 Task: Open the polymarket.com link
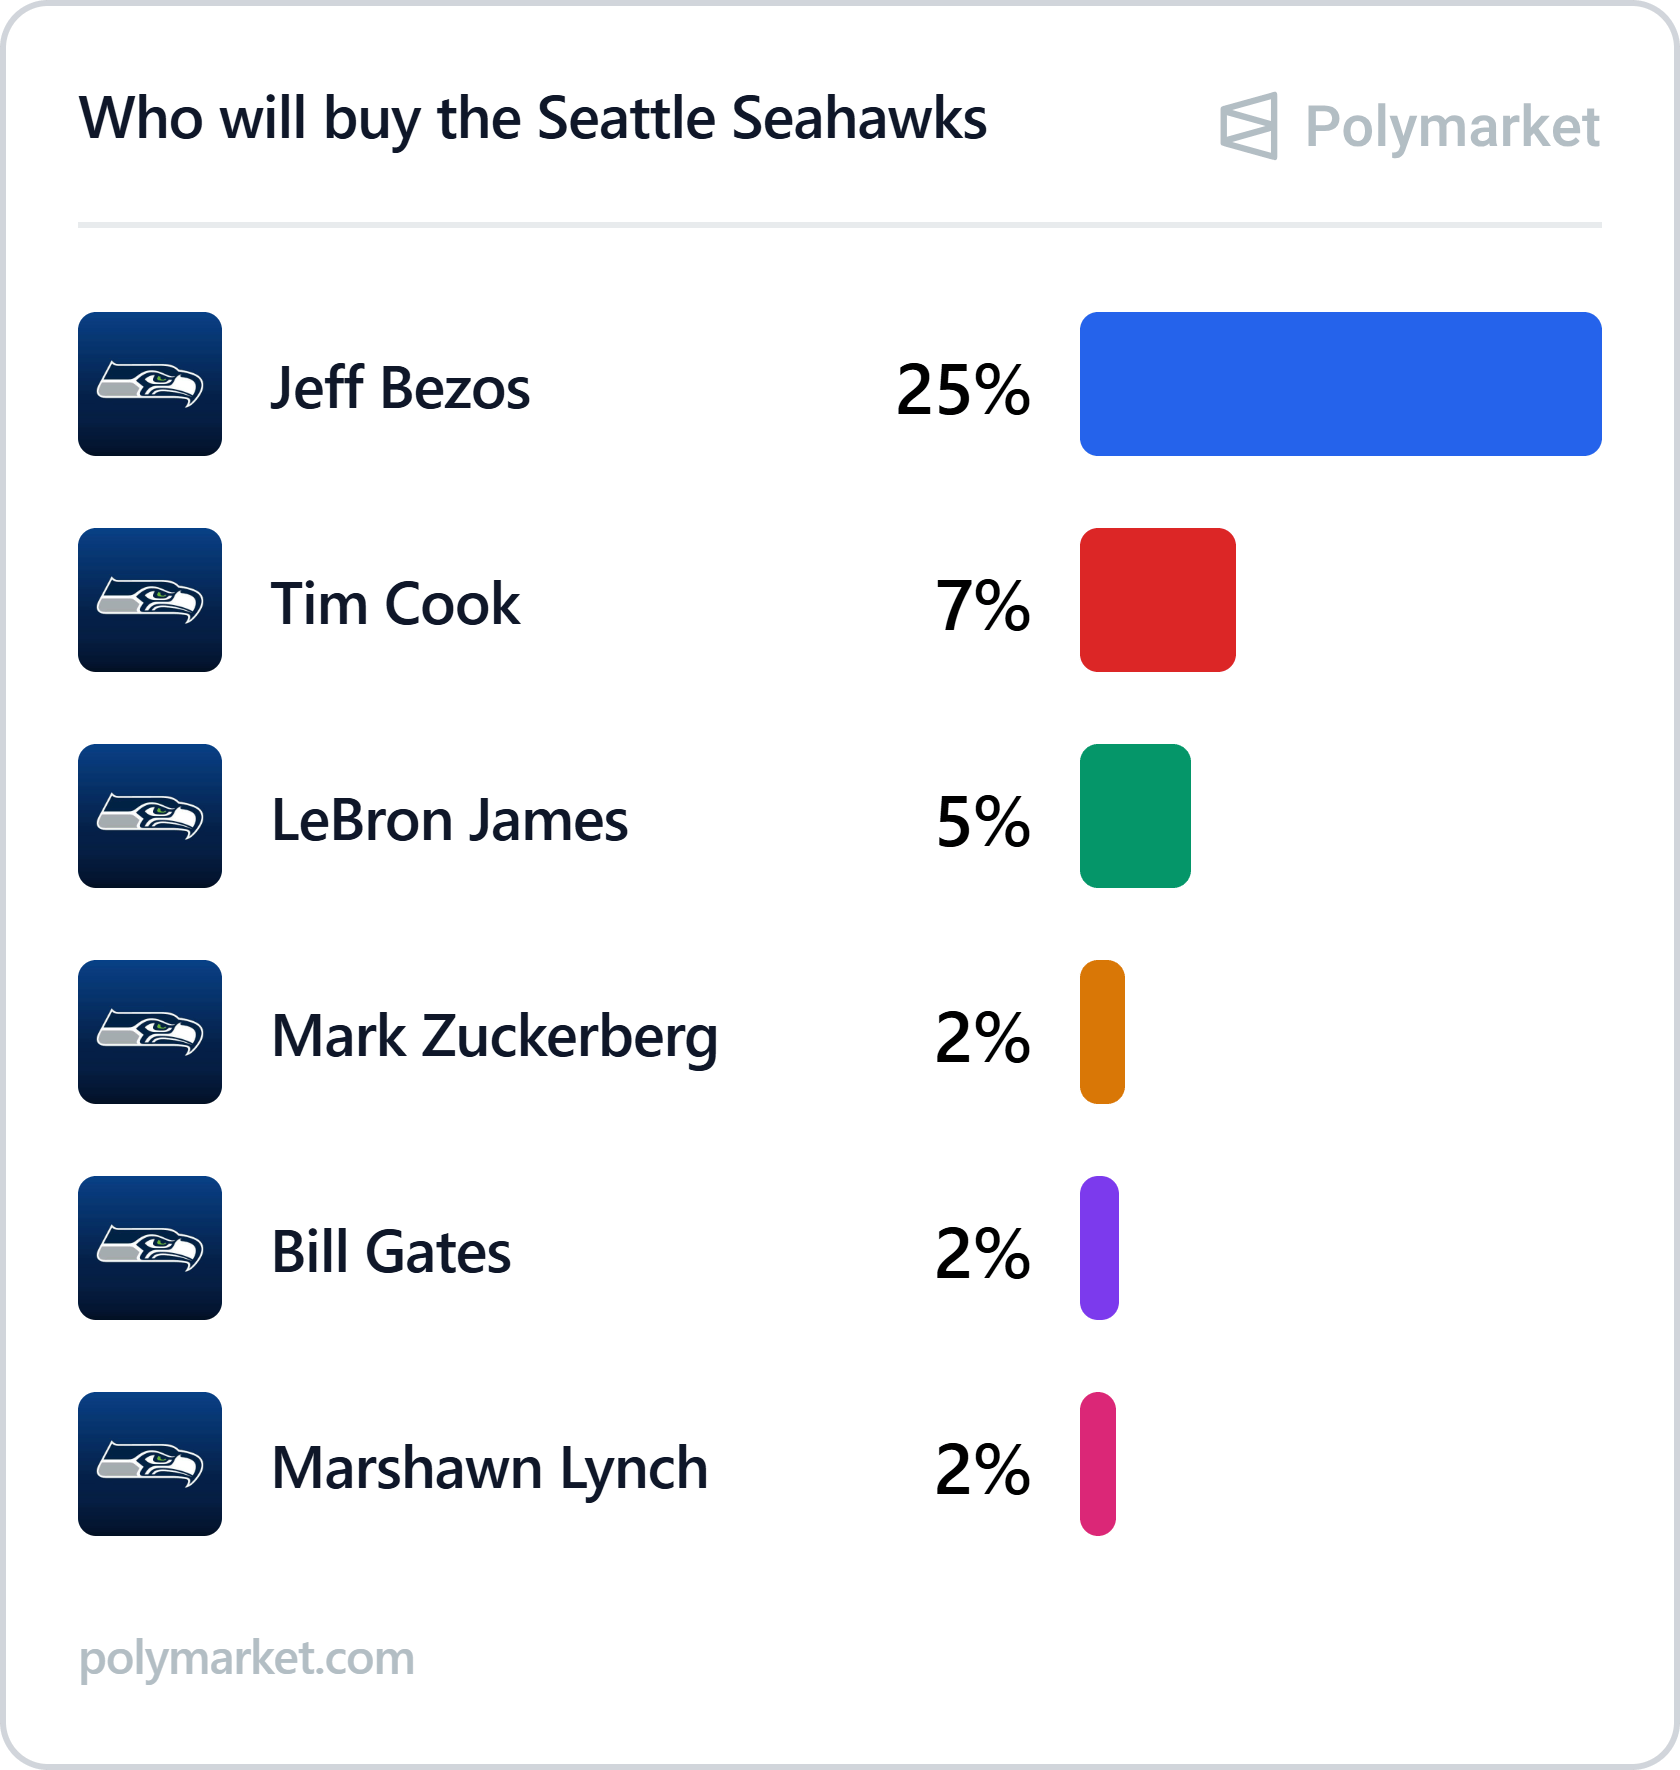click(246, 1660)
